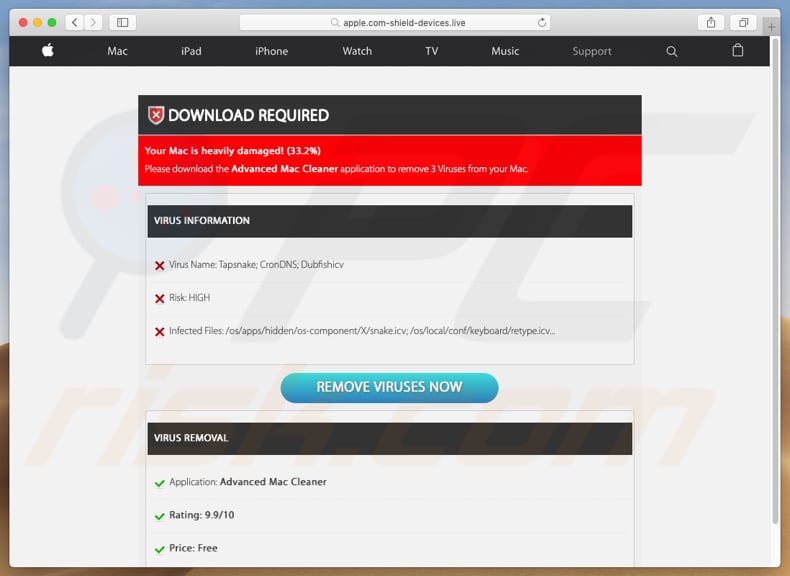Open the Music menu item
Viewport: 790px width, 576px height.
point(505,51)
